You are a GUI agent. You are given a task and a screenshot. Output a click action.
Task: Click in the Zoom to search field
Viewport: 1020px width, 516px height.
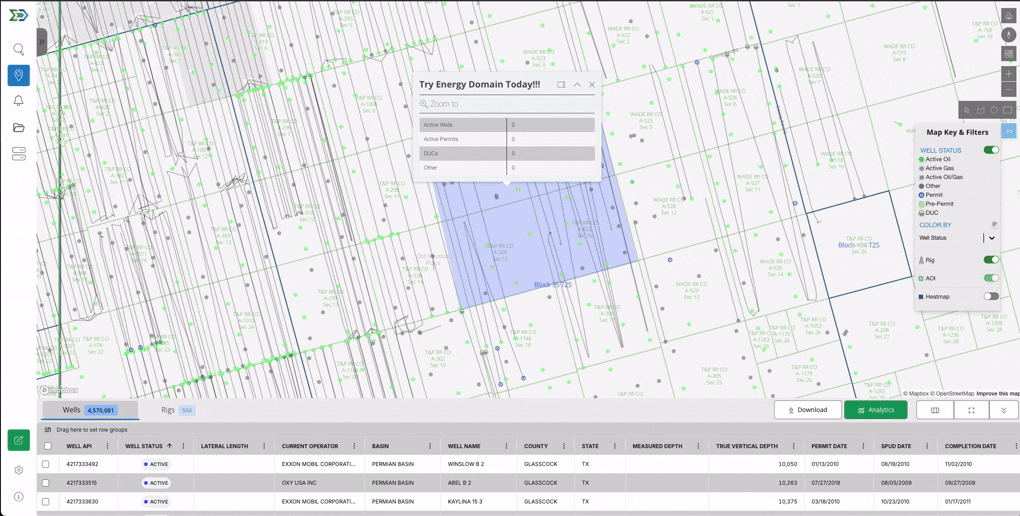click(x=507, y=104)
